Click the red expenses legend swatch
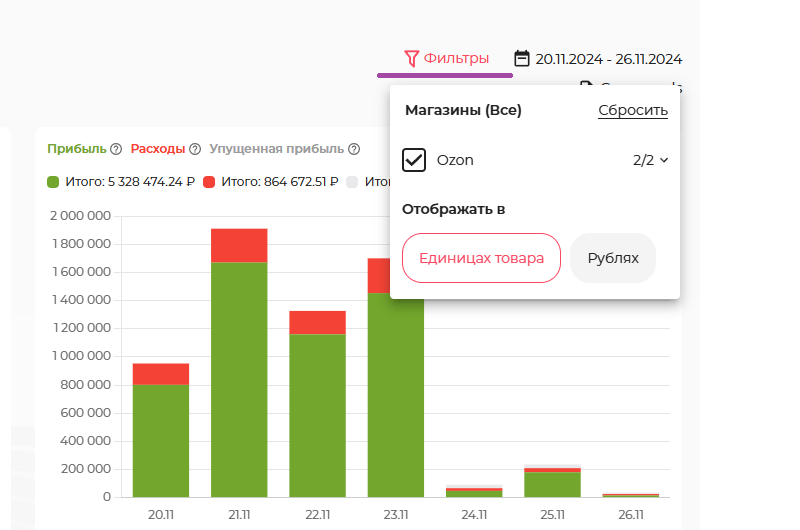The image size is (800, 530). pos(209,182)
